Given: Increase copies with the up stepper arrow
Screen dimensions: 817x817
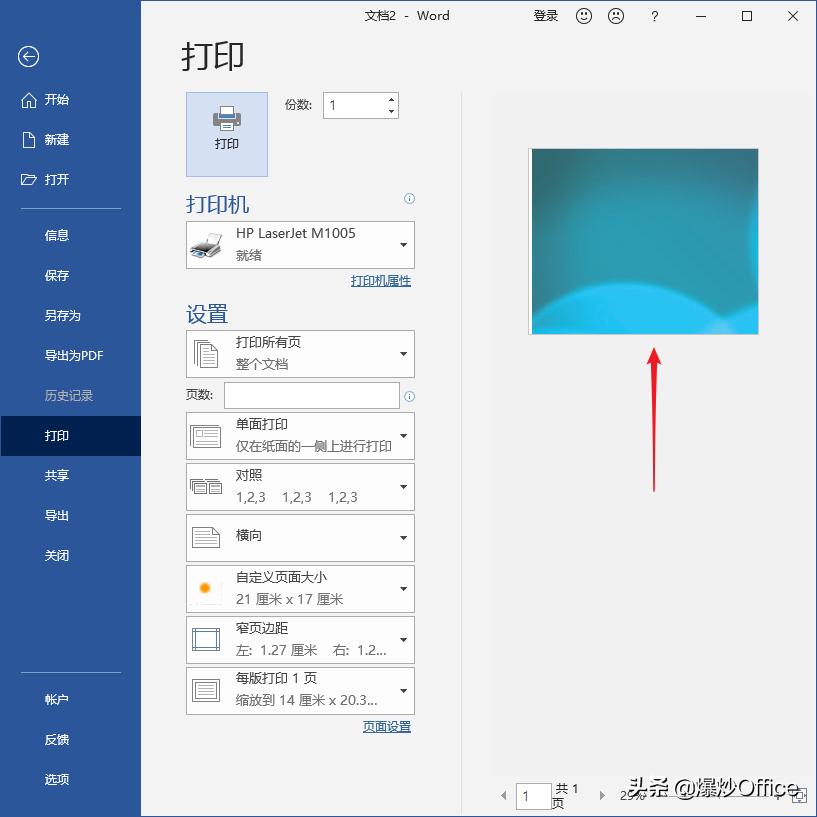Looking at the screenshot, I should tap(389, 99).
